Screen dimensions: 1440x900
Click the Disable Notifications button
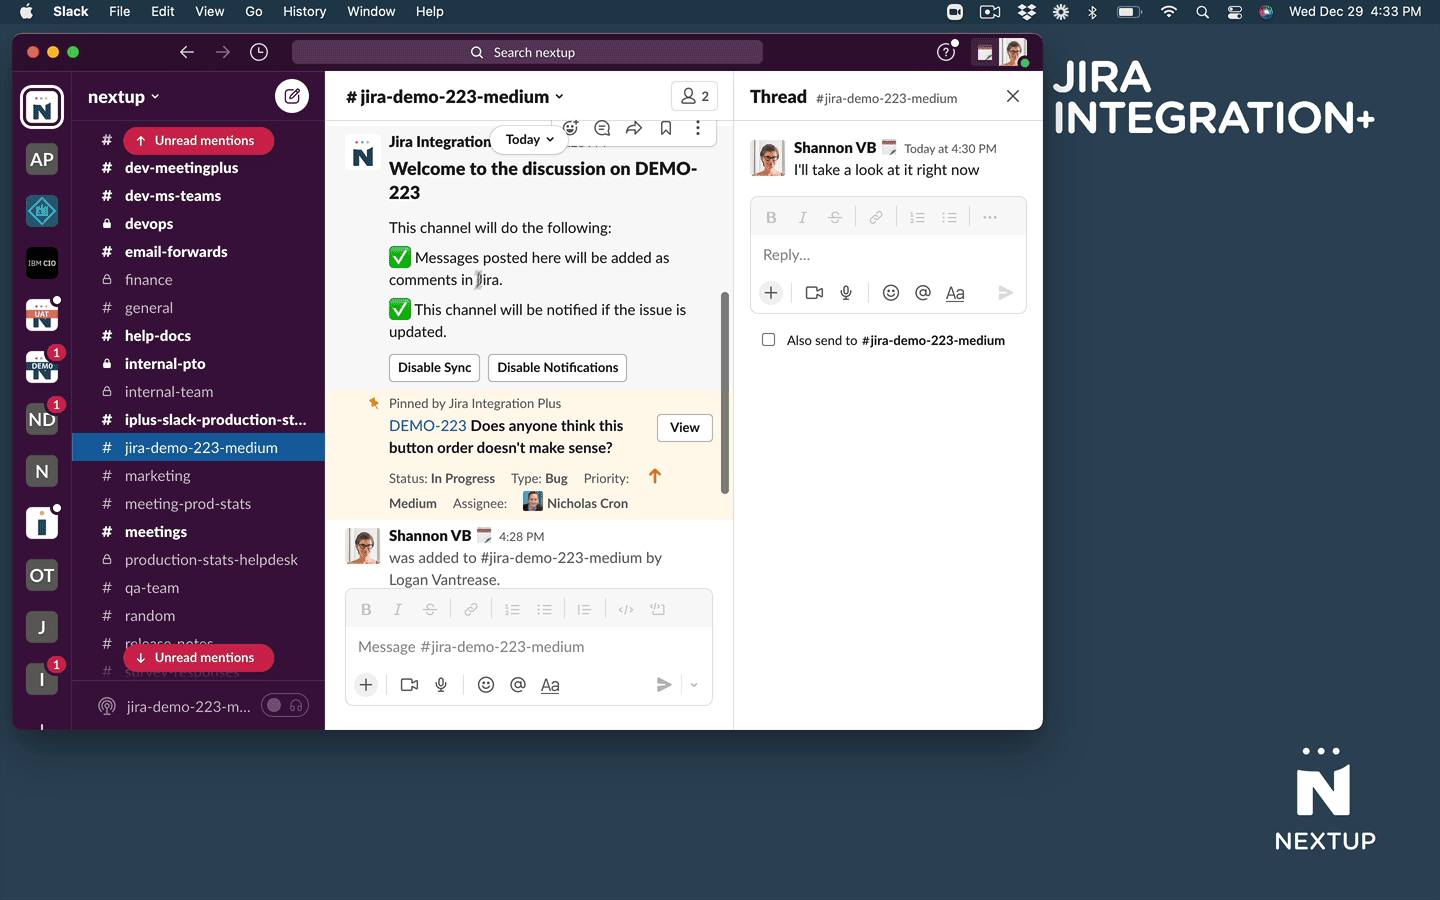pyautogui.click(x=558, y=368)
